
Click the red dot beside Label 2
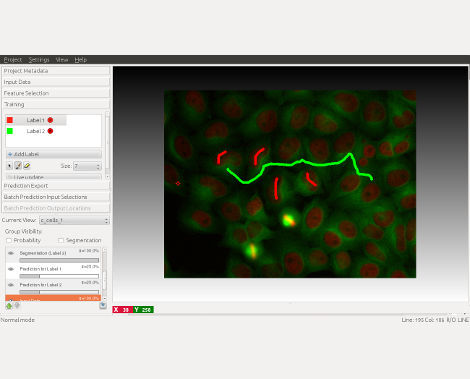[x=50, y=131]
